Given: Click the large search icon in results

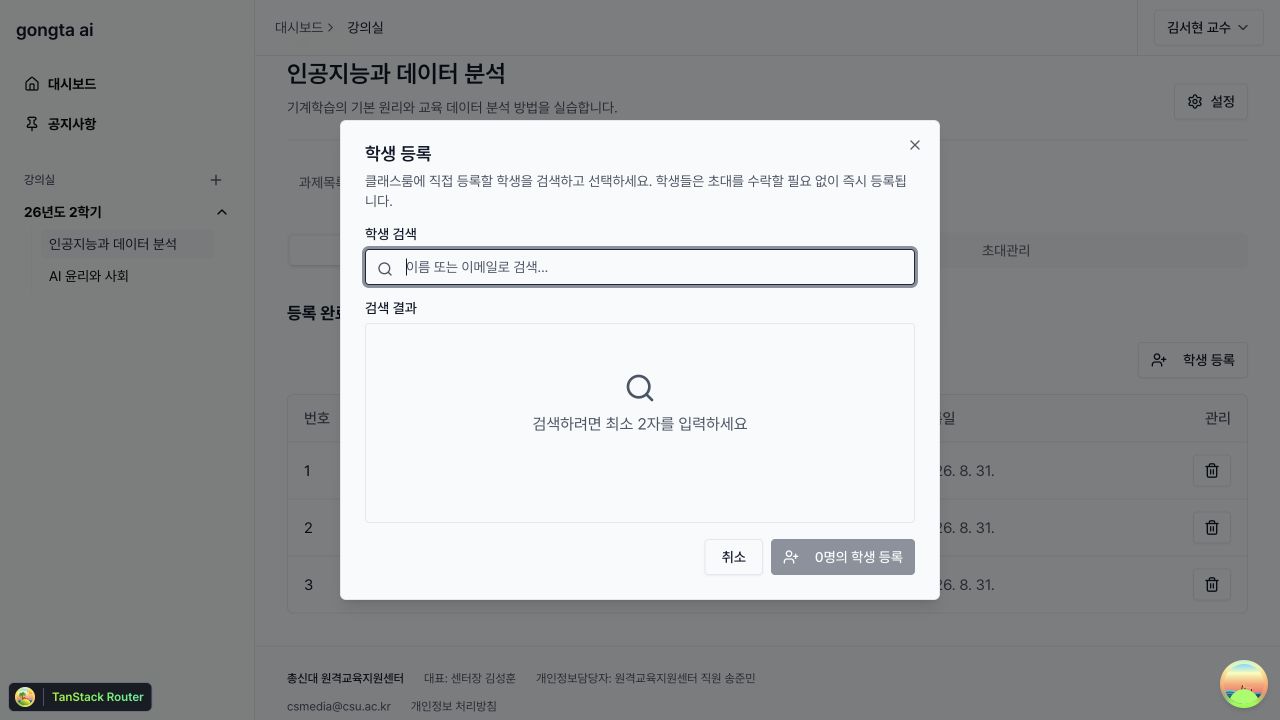Looking at the screenshot, I should click(640, 388).
